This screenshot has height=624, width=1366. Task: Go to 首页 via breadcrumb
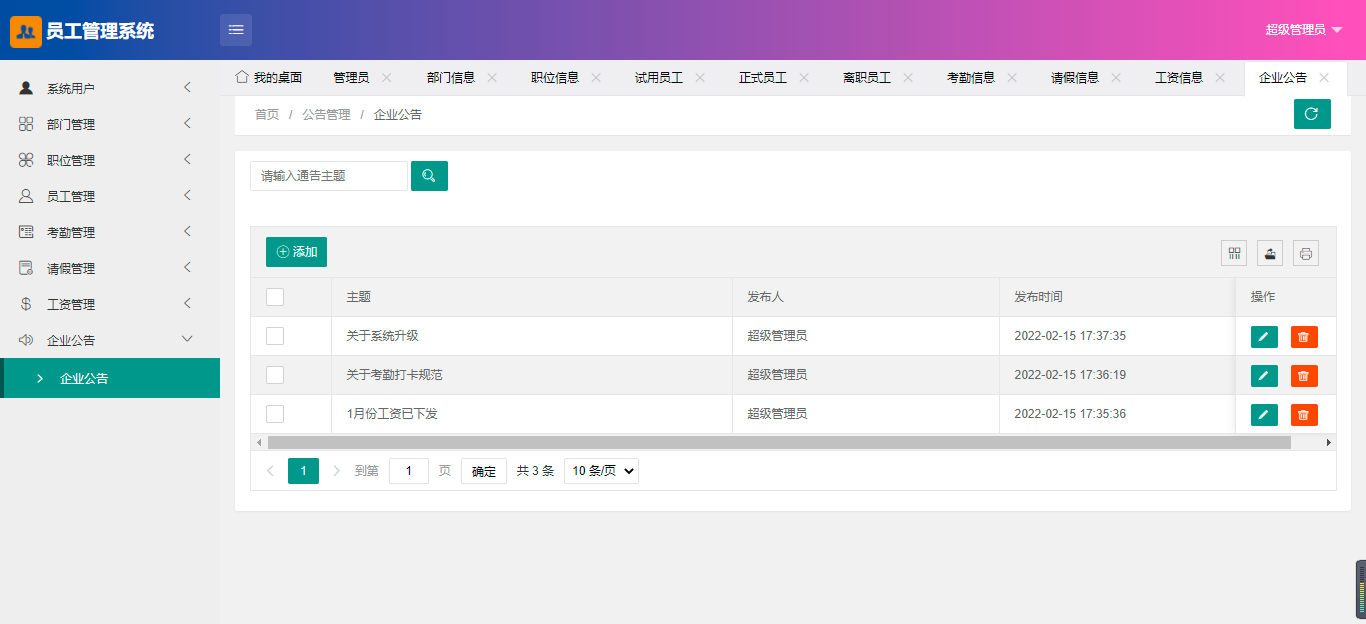pyautogui.click(x=267, y=115)
